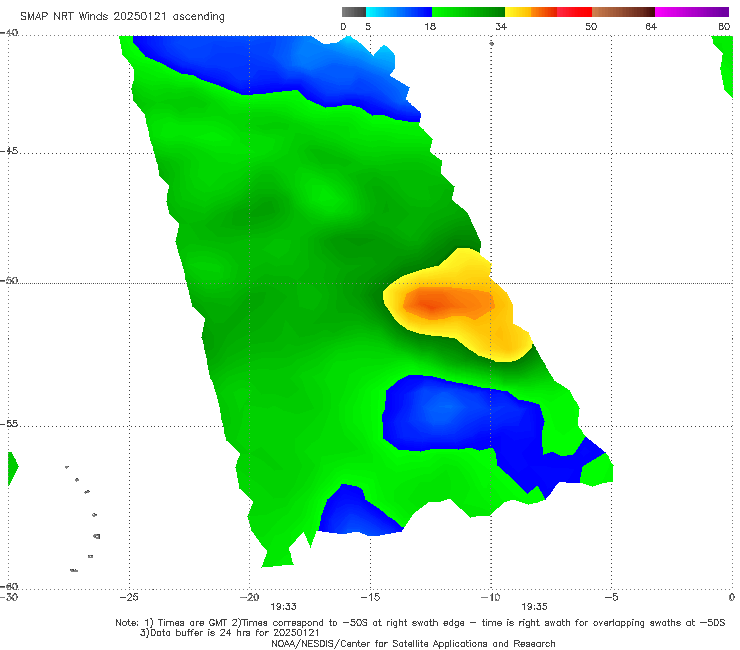Click the color bar label '18'
The image size is (740, 650).
pyautogui.click(x=430, y=26)
